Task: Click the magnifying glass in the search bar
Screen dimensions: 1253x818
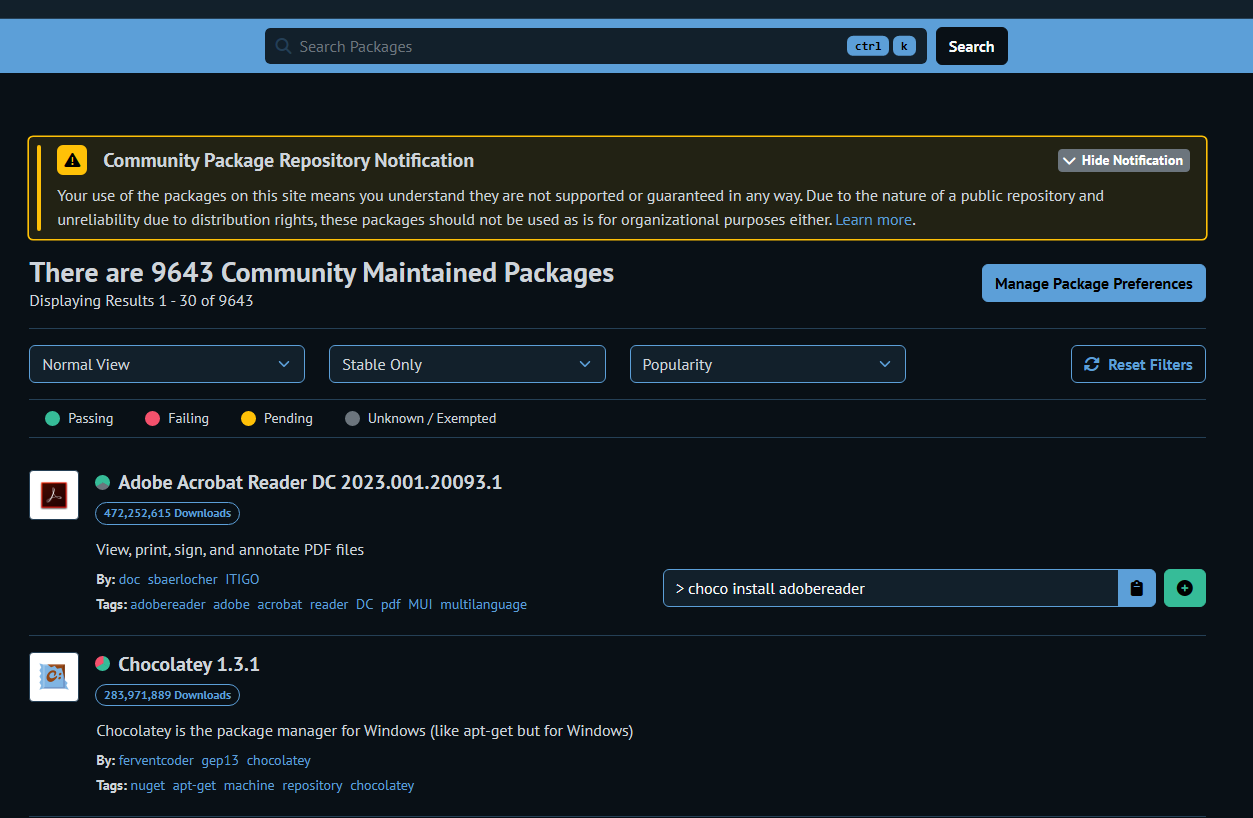Action: click(x=282, y=46)
